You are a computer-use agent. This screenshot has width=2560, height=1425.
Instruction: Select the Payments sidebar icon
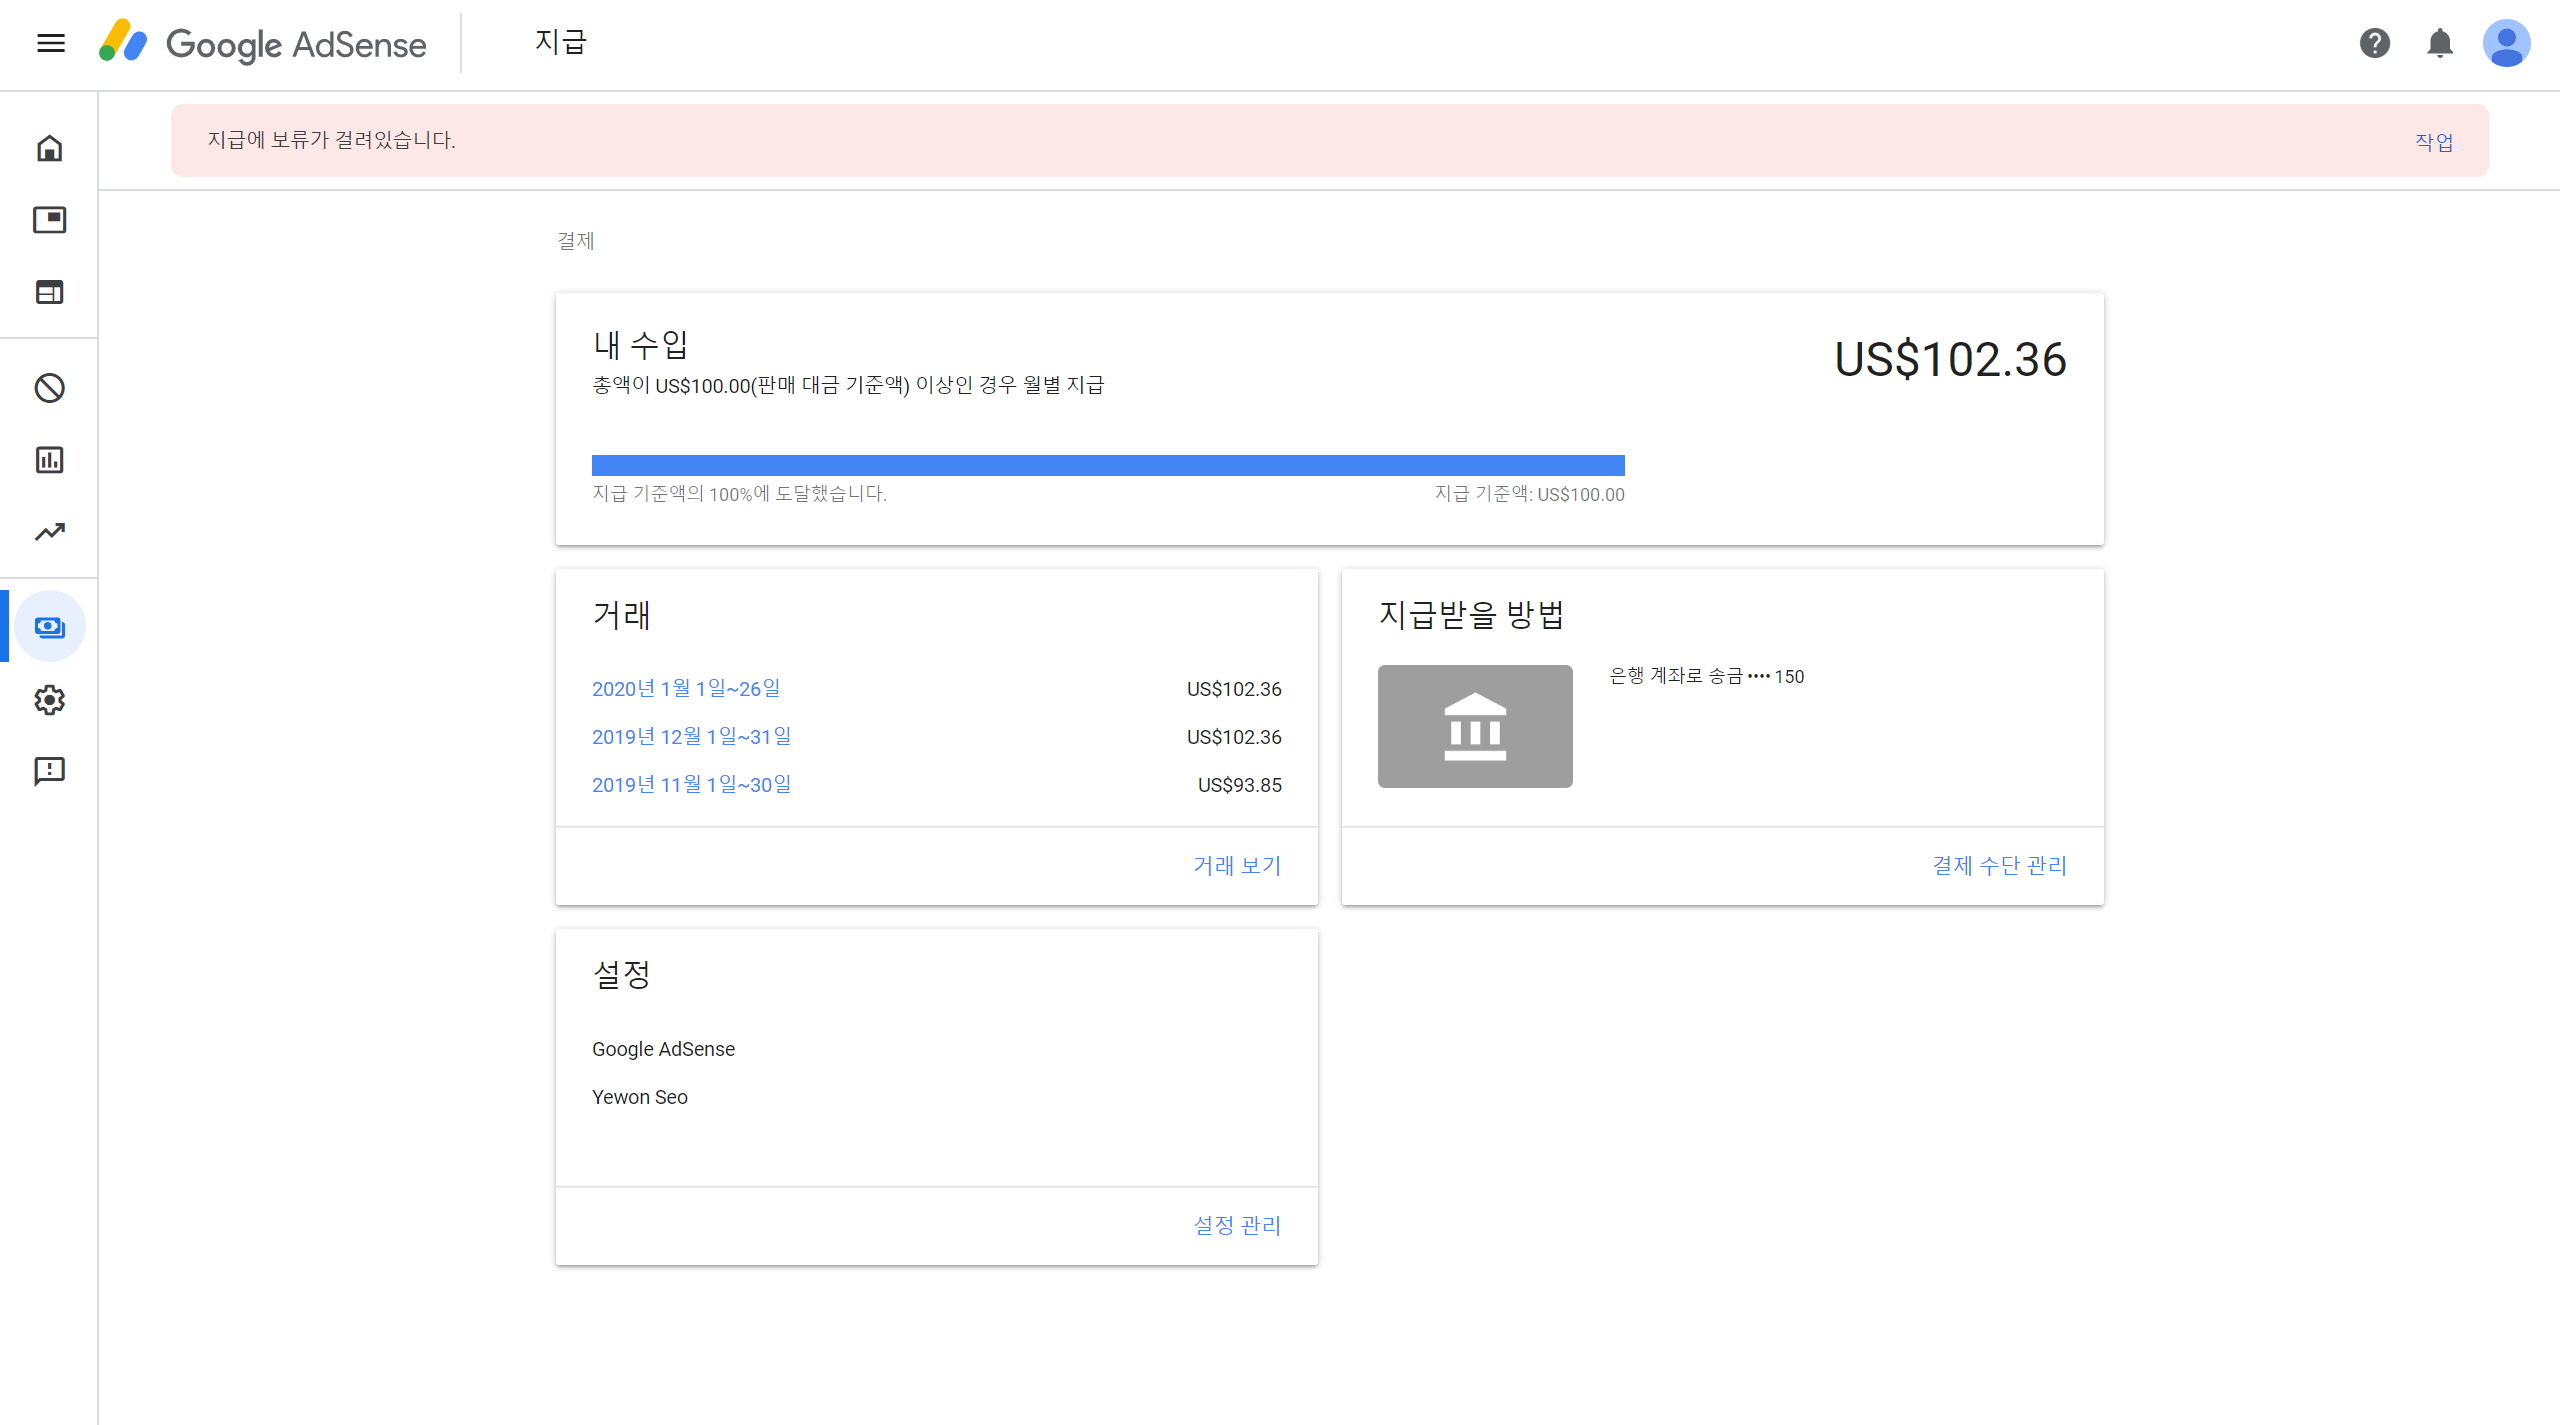(49, 627)
